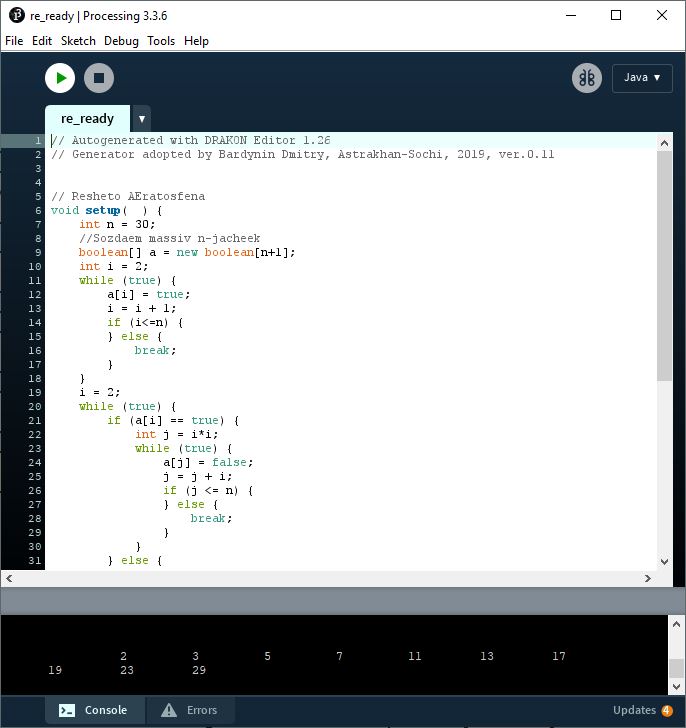This screenshot has height=728, width=686.
Task: Select the re_ready sketch tab
Action: coord(87,118)
